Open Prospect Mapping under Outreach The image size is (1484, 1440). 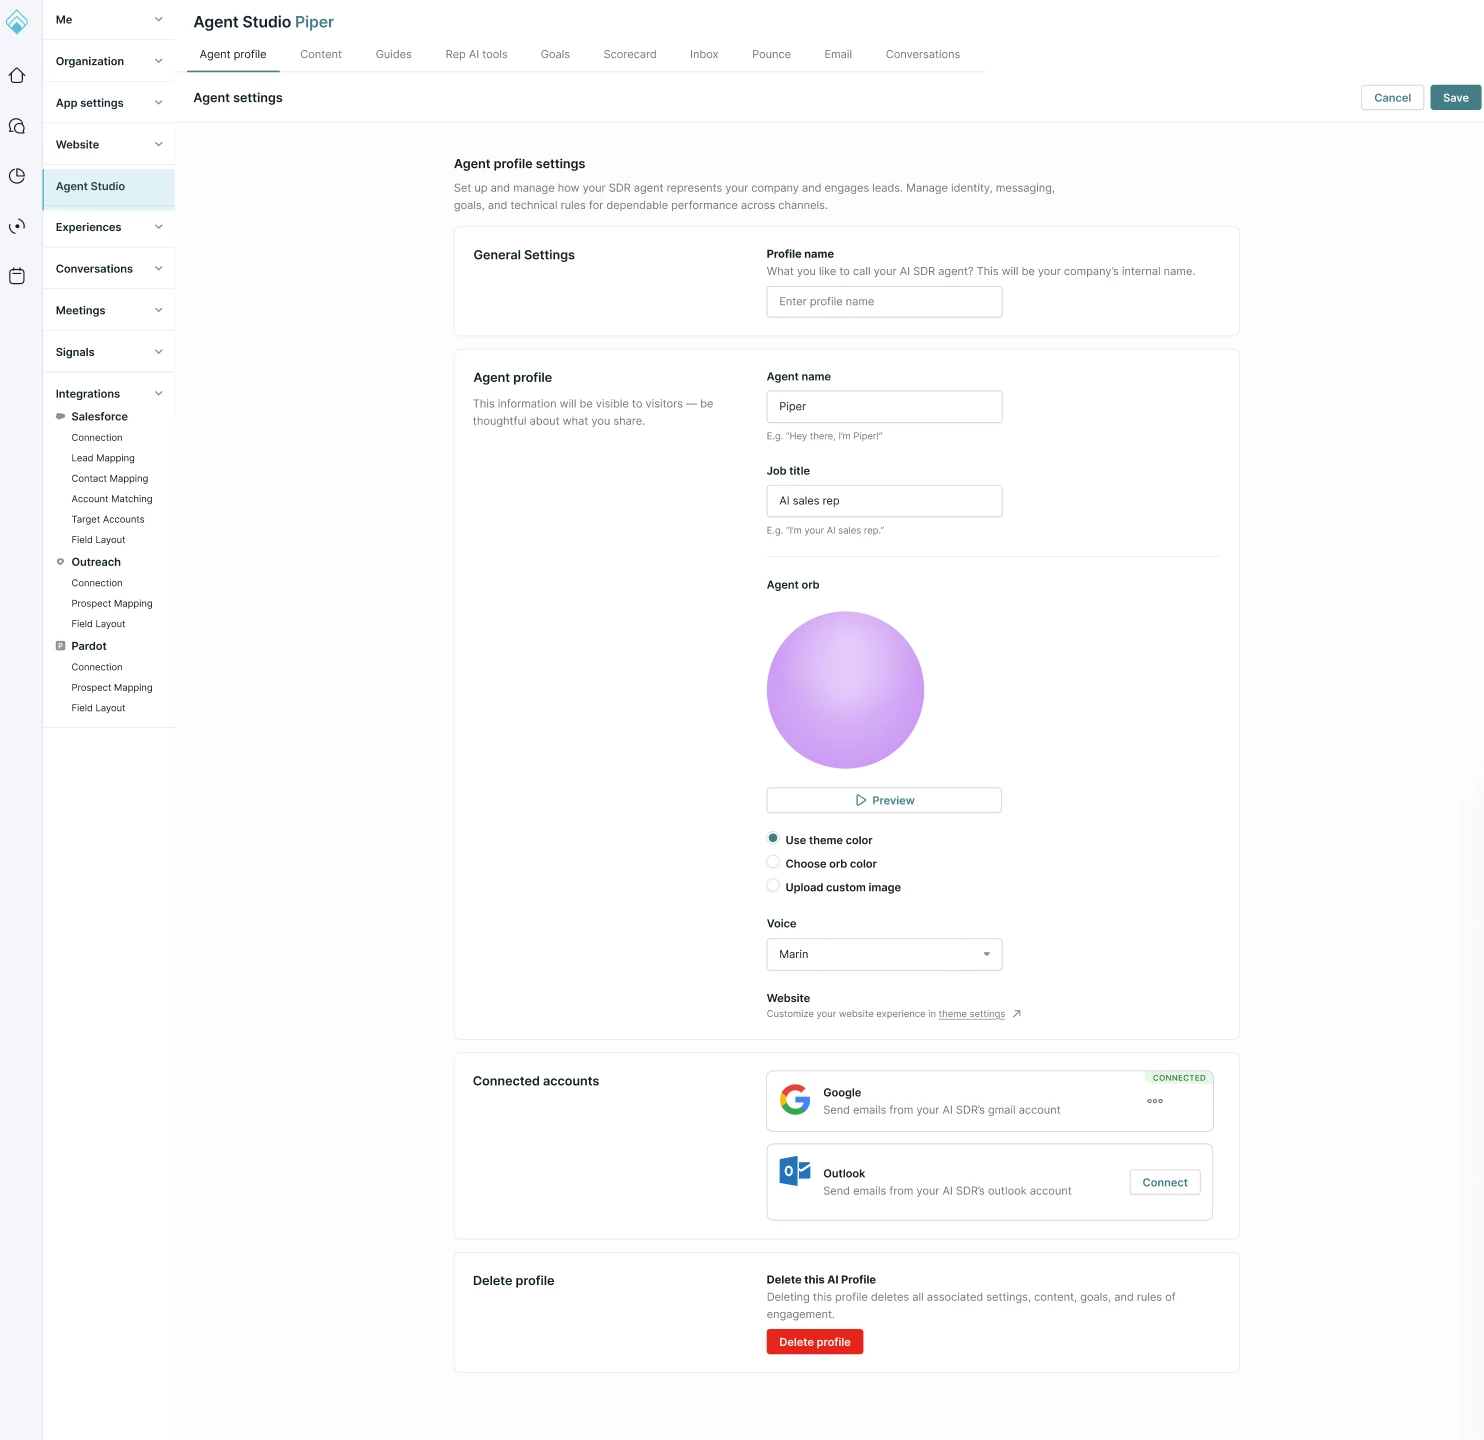click(112, 604)
